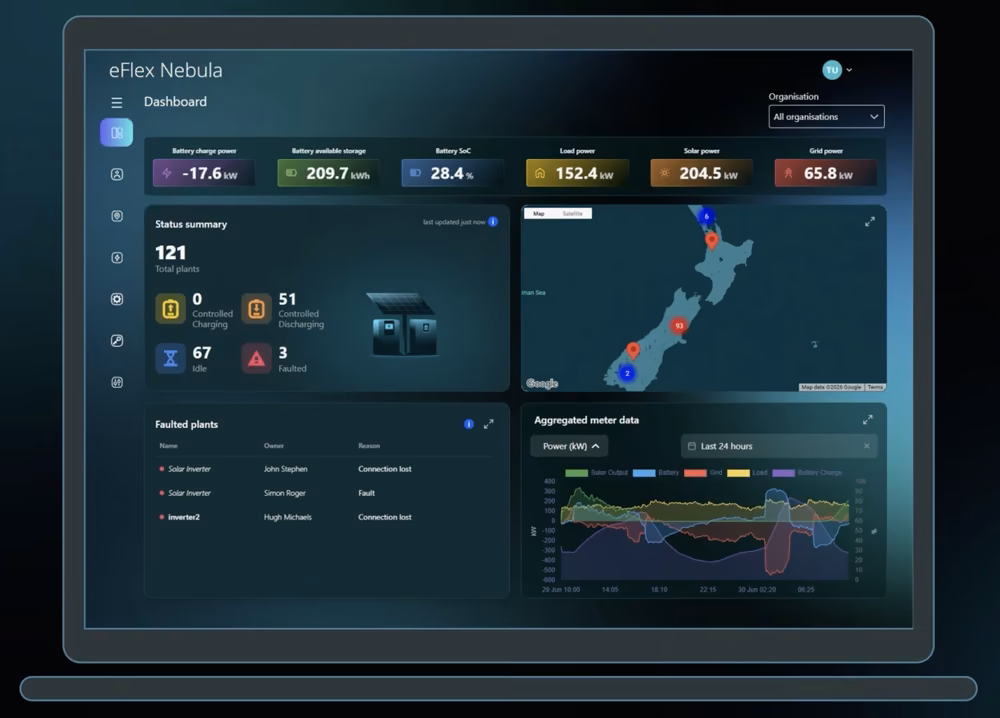Click the Reason column header
The height and width of the screenshot is (718, 1000).
[x=369, y=446]
